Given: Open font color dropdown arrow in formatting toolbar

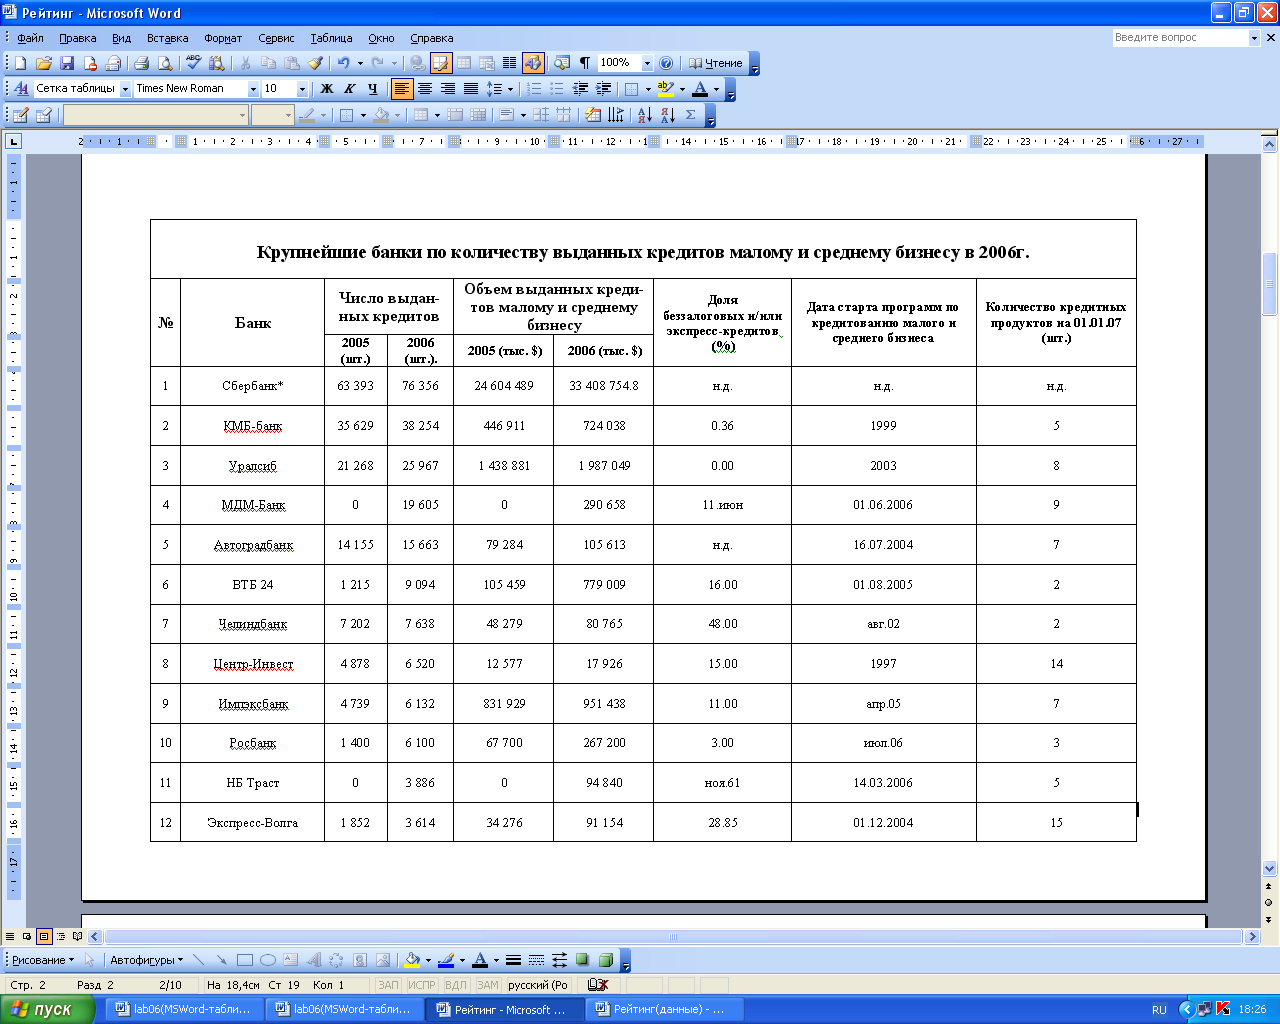Looking at the screenshot, I should pos(716,89).
